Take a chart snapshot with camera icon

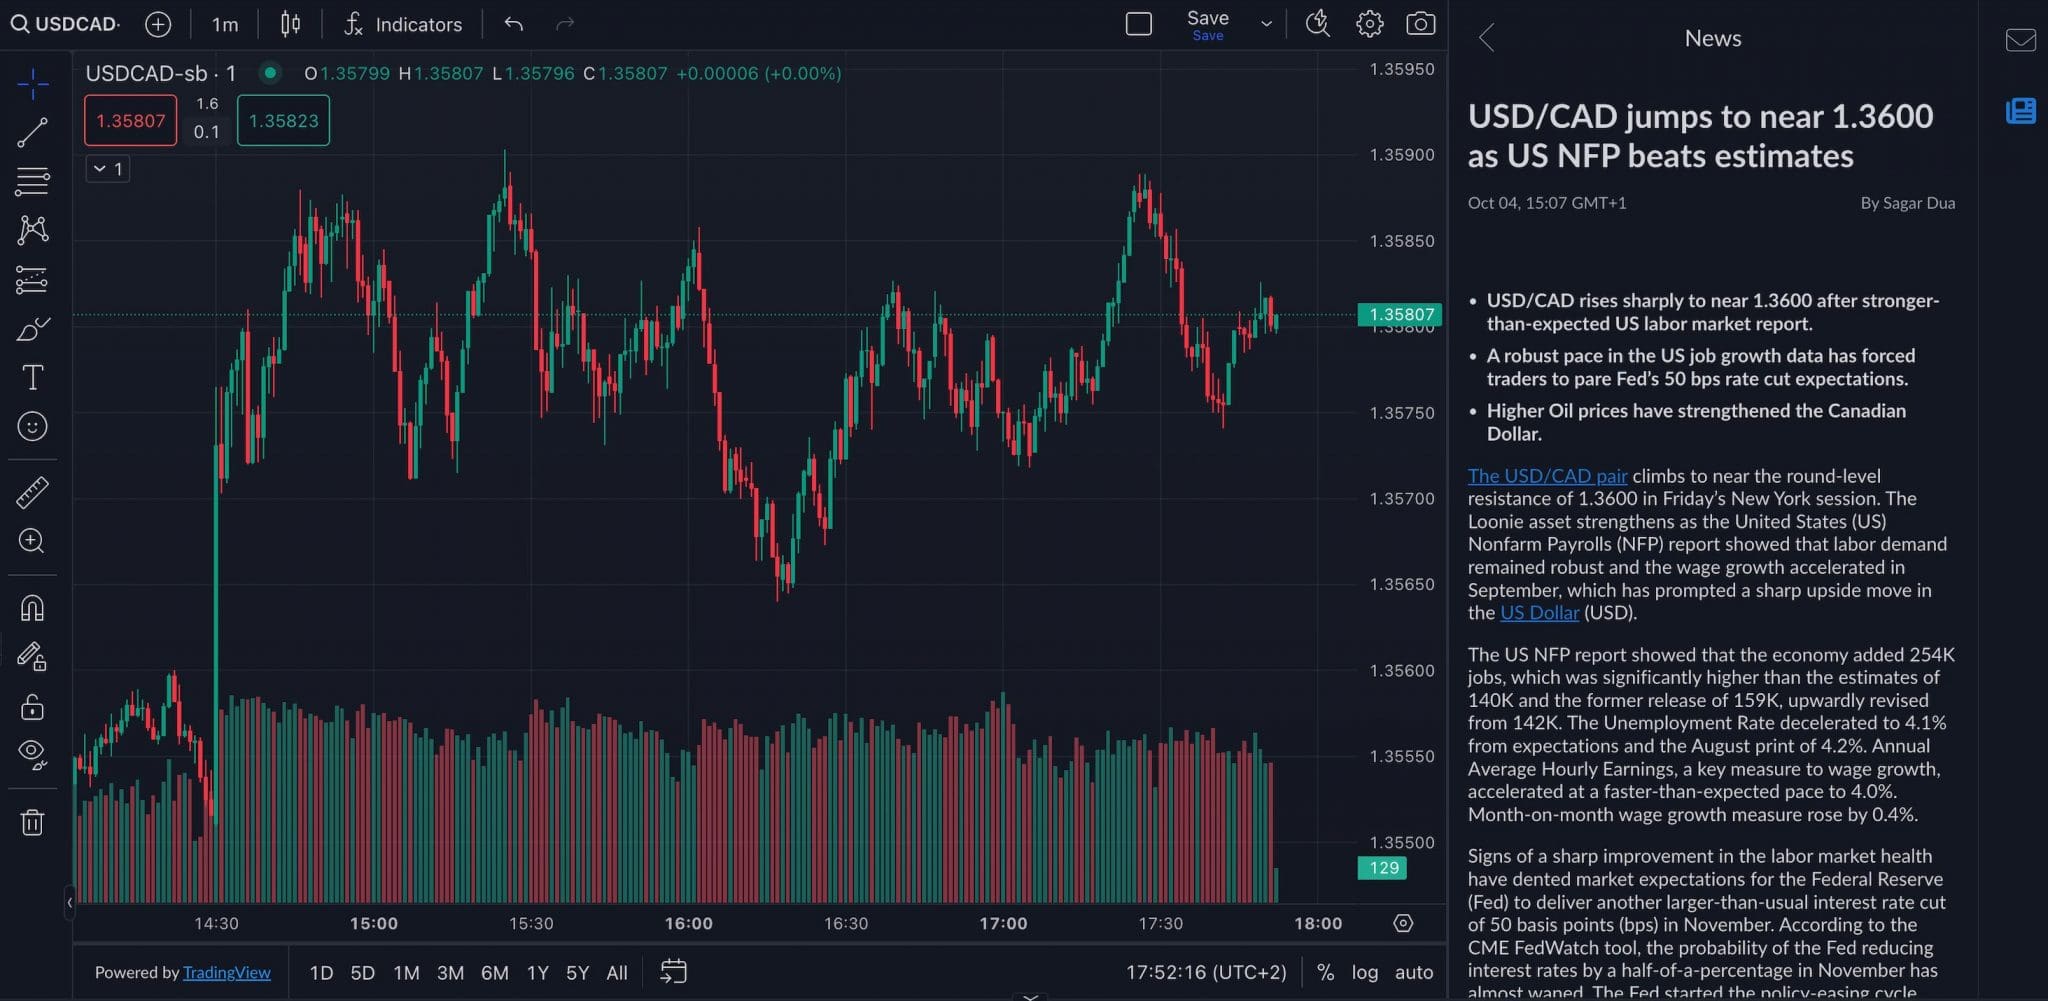pos(1421,24)
